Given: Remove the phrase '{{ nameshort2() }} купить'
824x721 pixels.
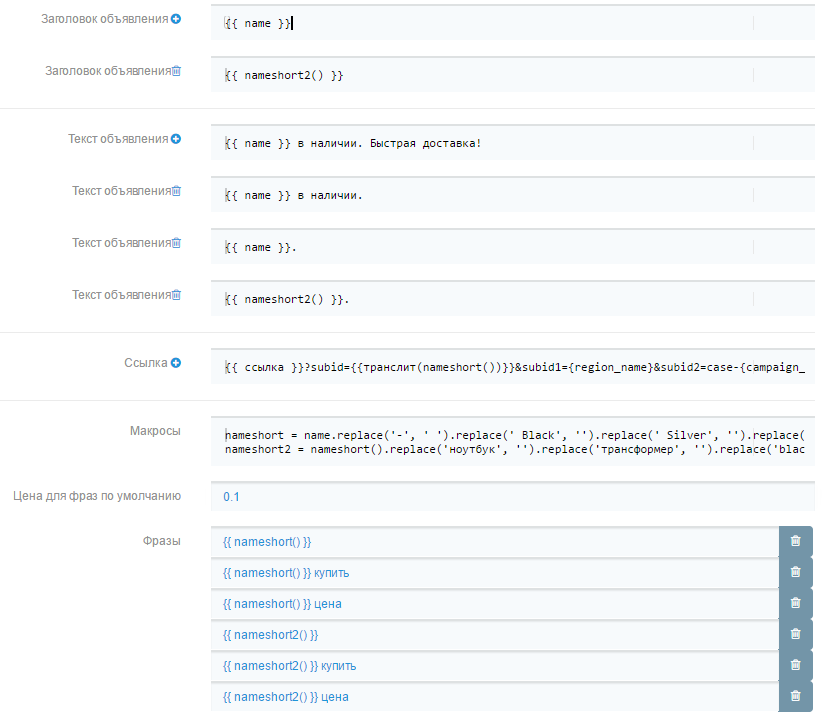Looking at the screenshot, I should (x=795, y=665).
